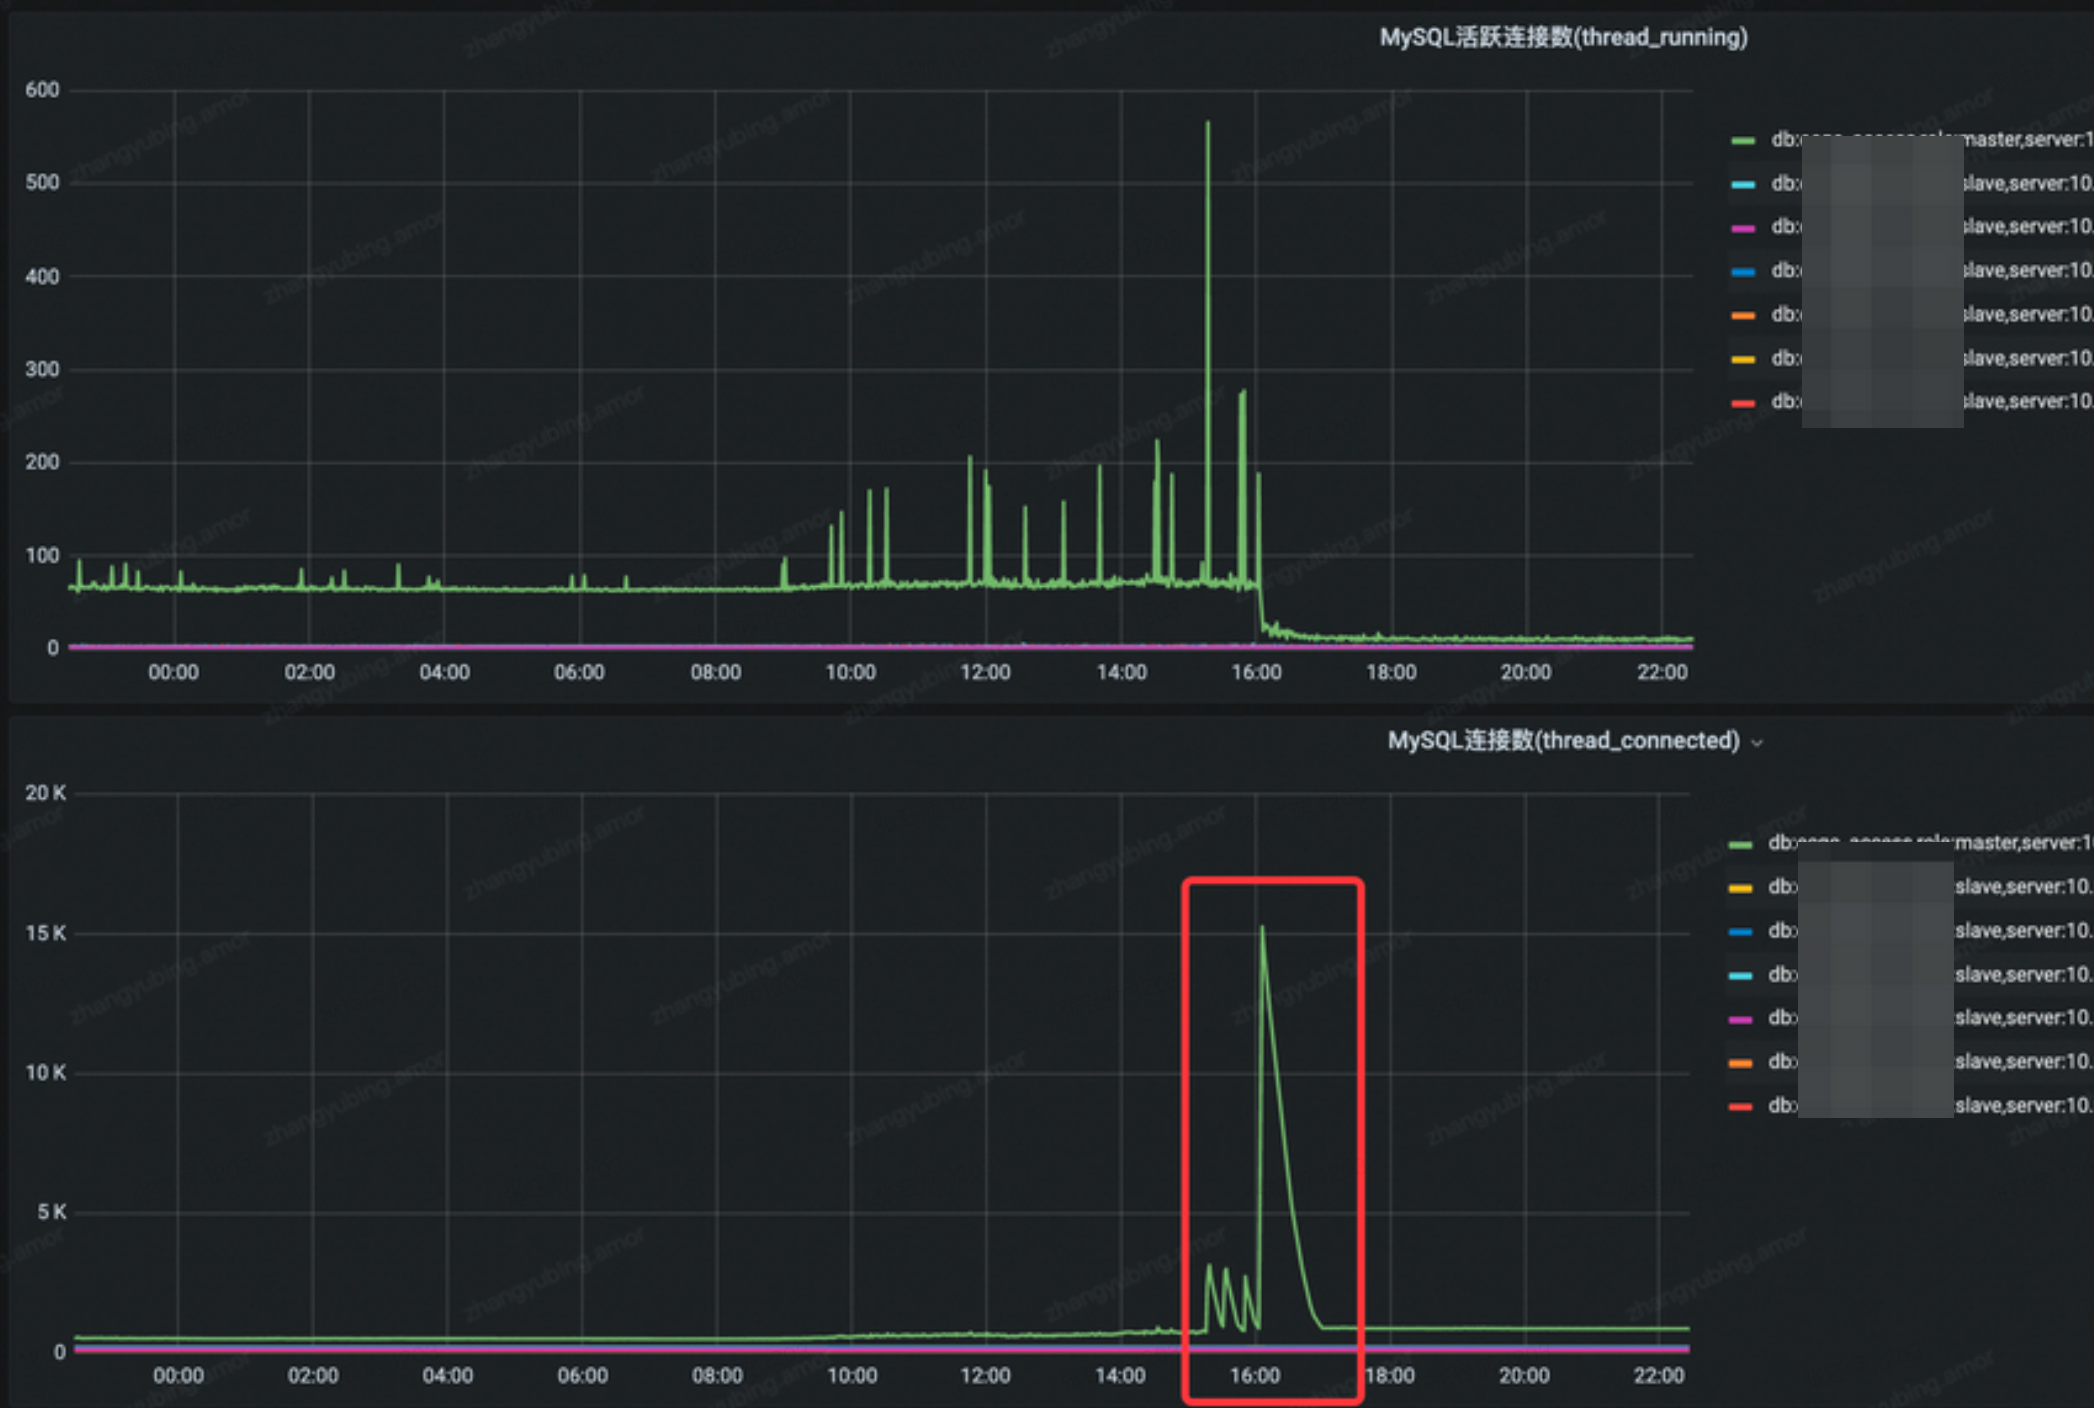Click the 20:00 time label in thread_running panel

click(1526, 672)
